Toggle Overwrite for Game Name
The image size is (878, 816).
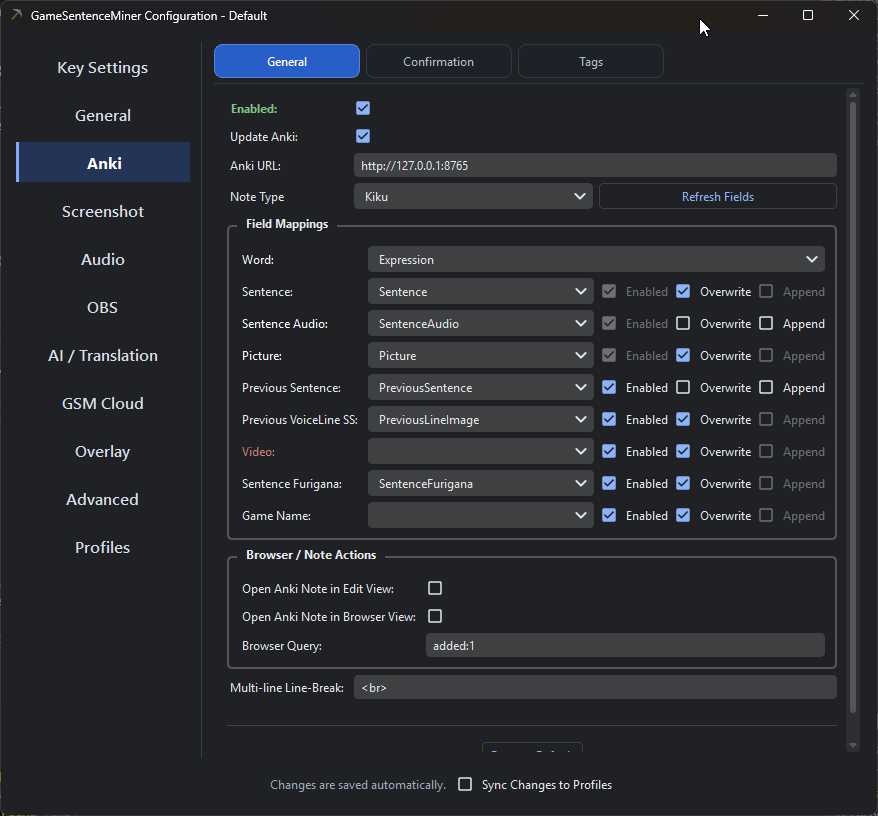click(x=683, y=515)
